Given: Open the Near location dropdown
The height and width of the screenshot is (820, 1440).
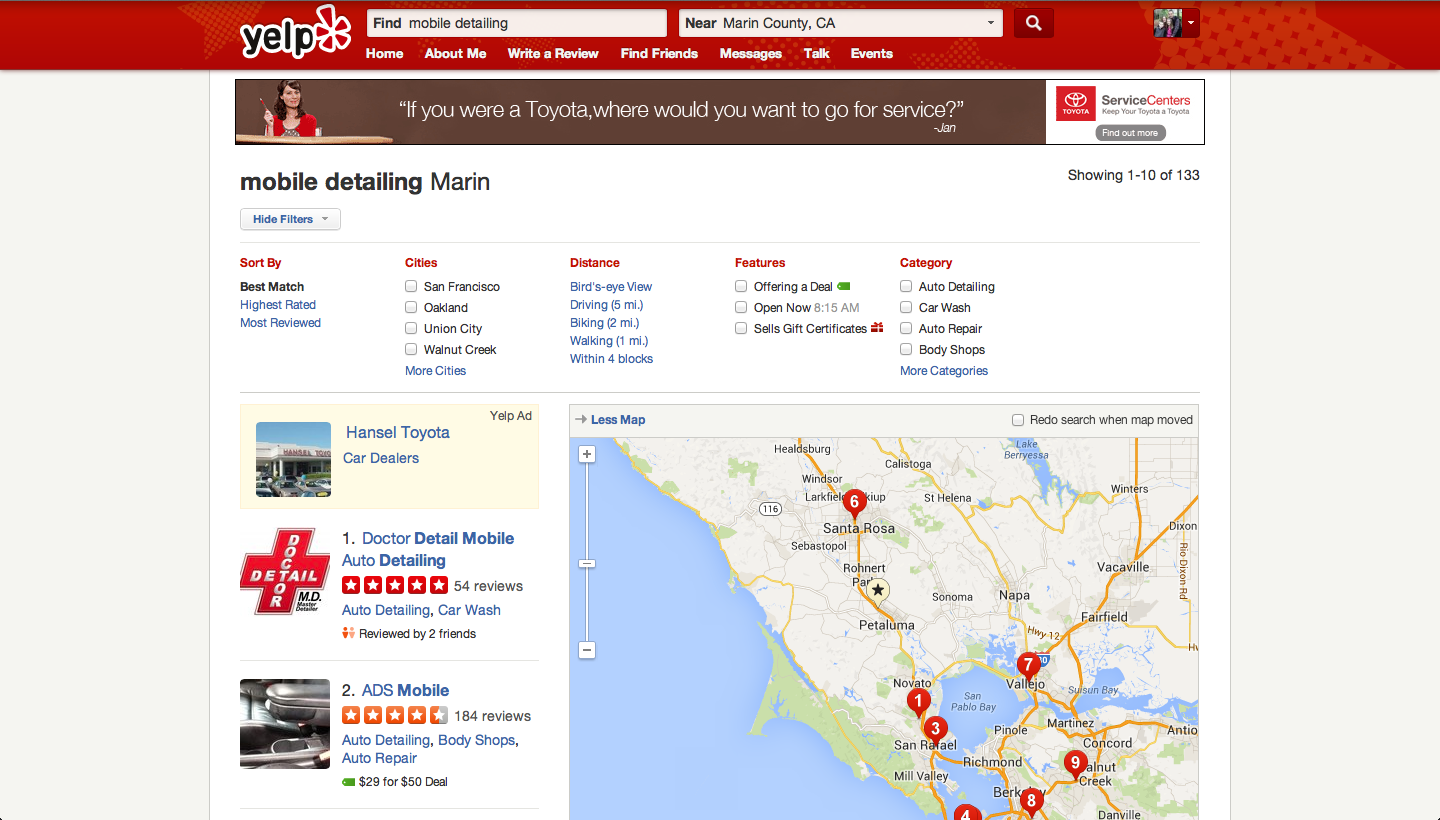Looking at the screenshot, I should point(990,22).
